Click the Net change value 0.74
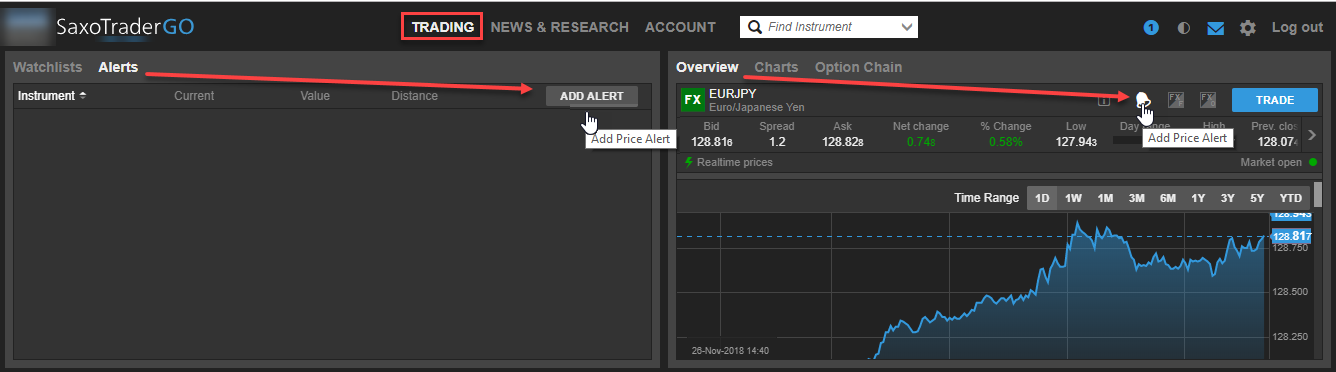 click(922, 142)
